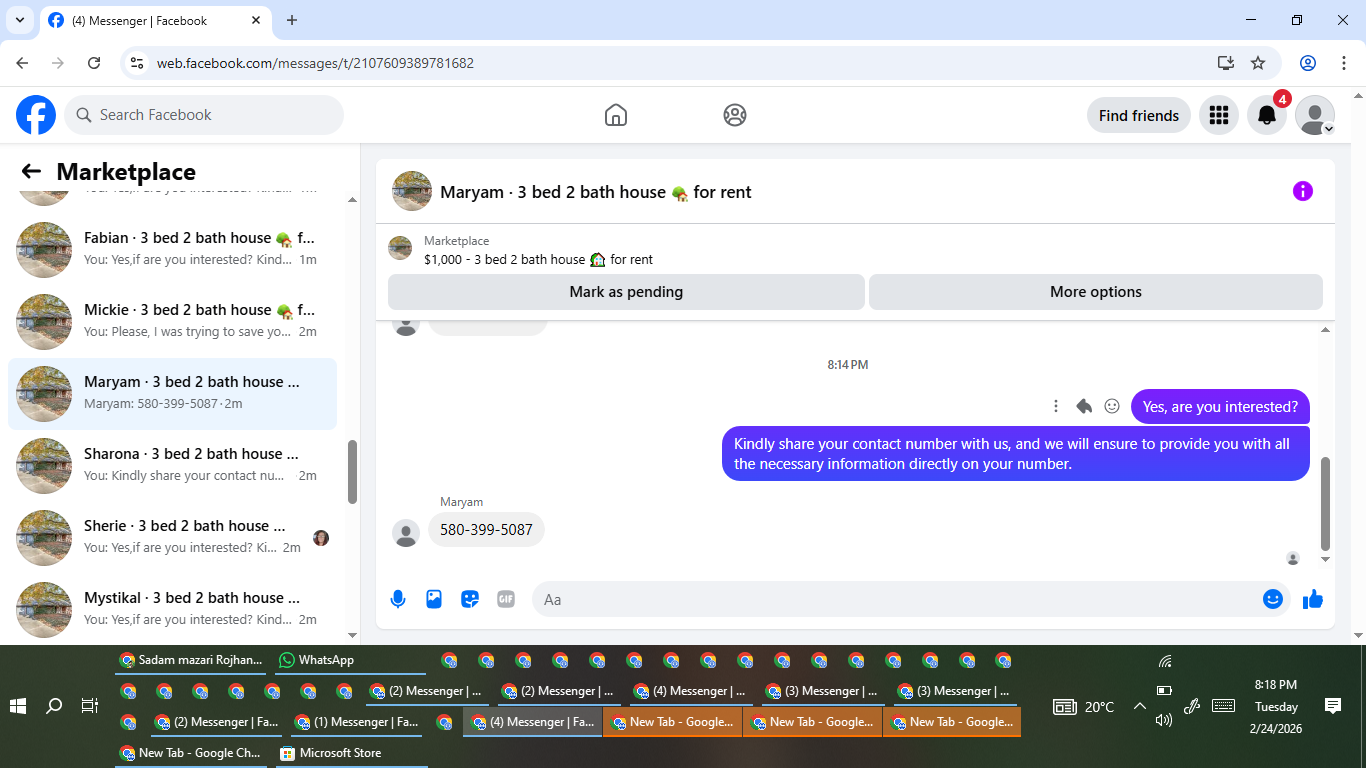Open Windows Task View icon
Viewport: 1366px width, 768px height.
[89, 706]
